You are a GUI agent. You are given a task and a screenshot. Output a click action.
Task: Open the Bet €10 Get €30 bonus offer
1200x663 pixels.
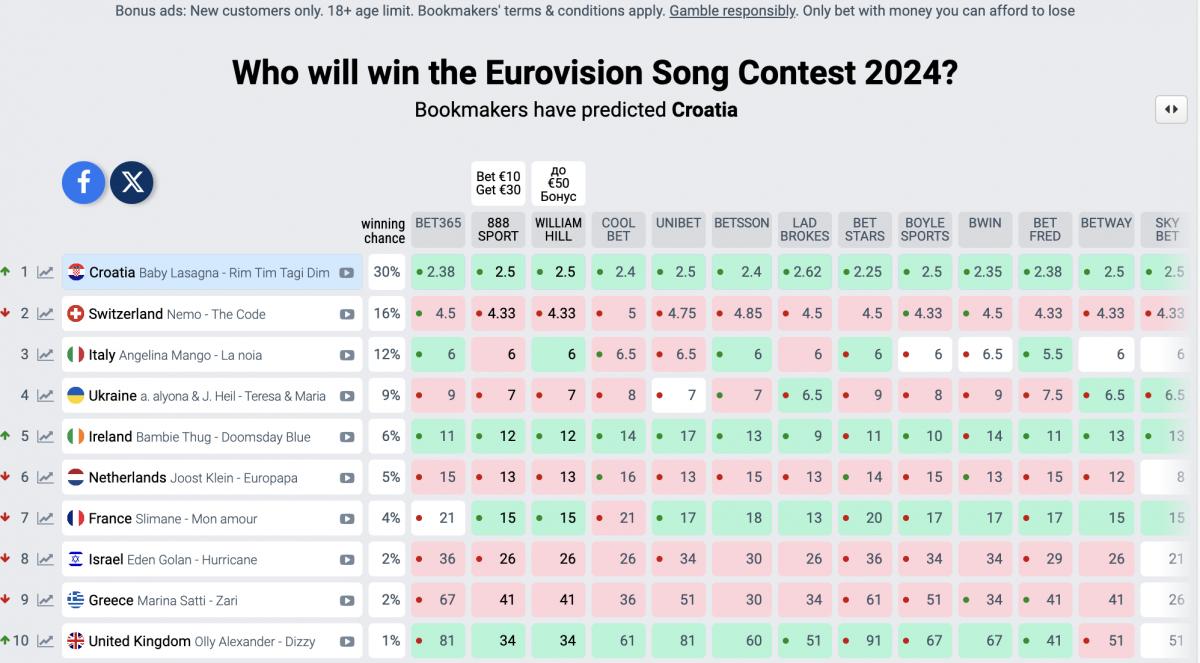[498, 183]
